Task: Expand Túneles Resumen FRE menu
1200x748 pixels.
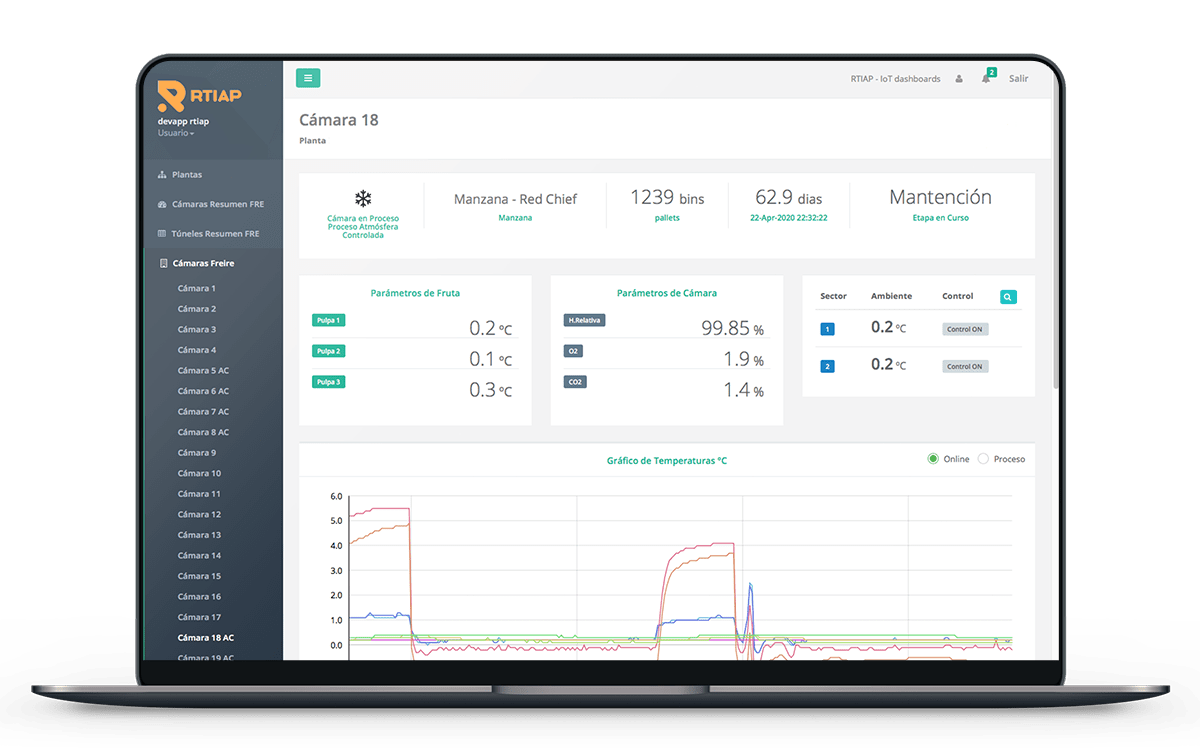Action: pos(214,234)
